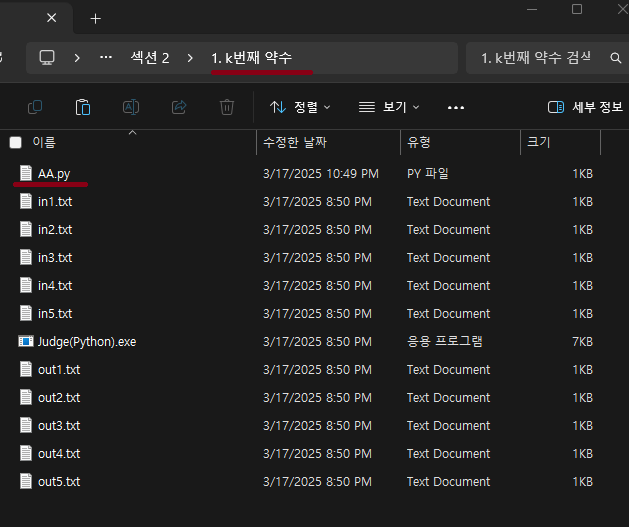Click the 1. k번째 약수 breadcrumb

(x=252, y=58)
